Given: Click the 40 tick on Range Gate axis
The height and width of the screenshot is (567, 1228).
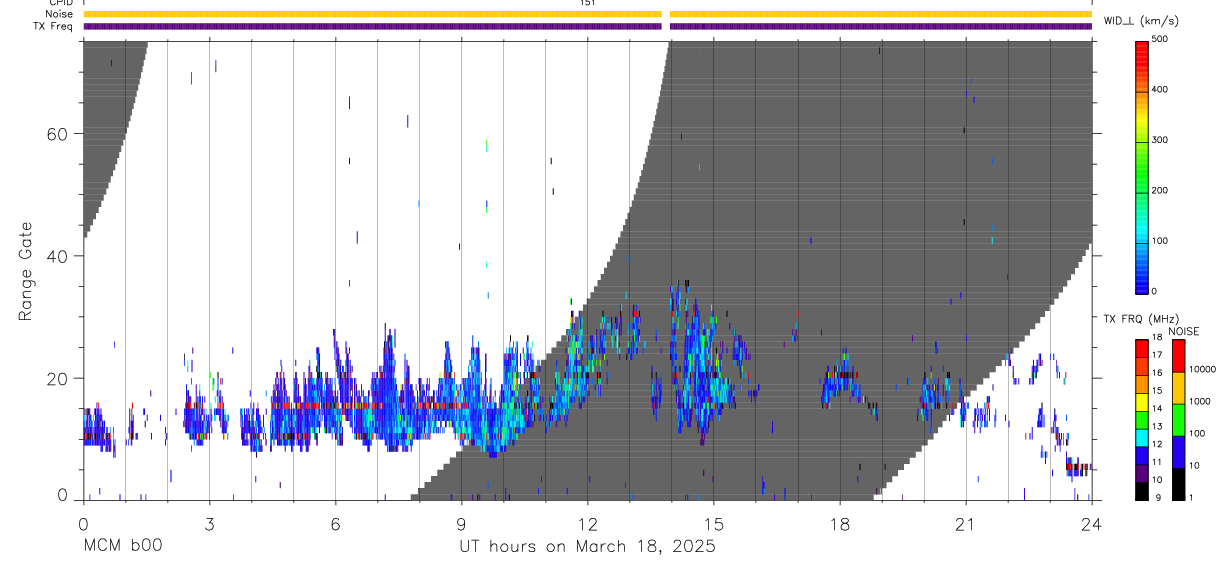Looking at the screenshot, I should coord(58,256).
